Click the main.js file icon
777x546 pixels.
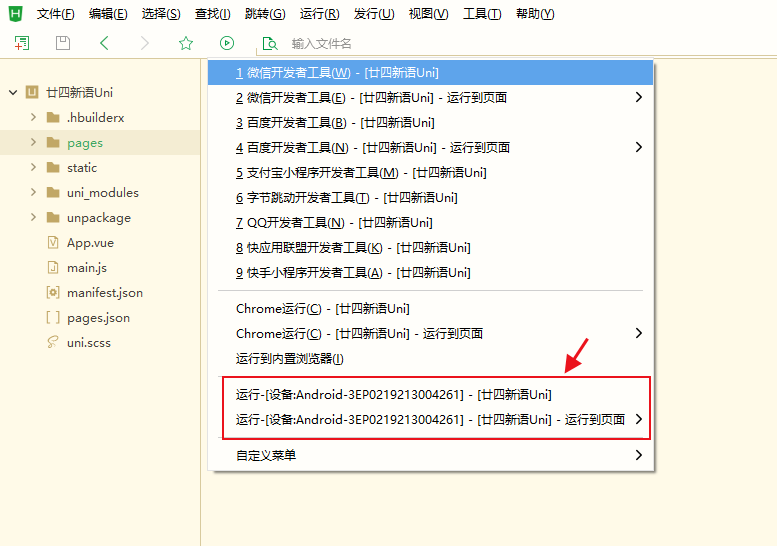click(x=53, y=268)
